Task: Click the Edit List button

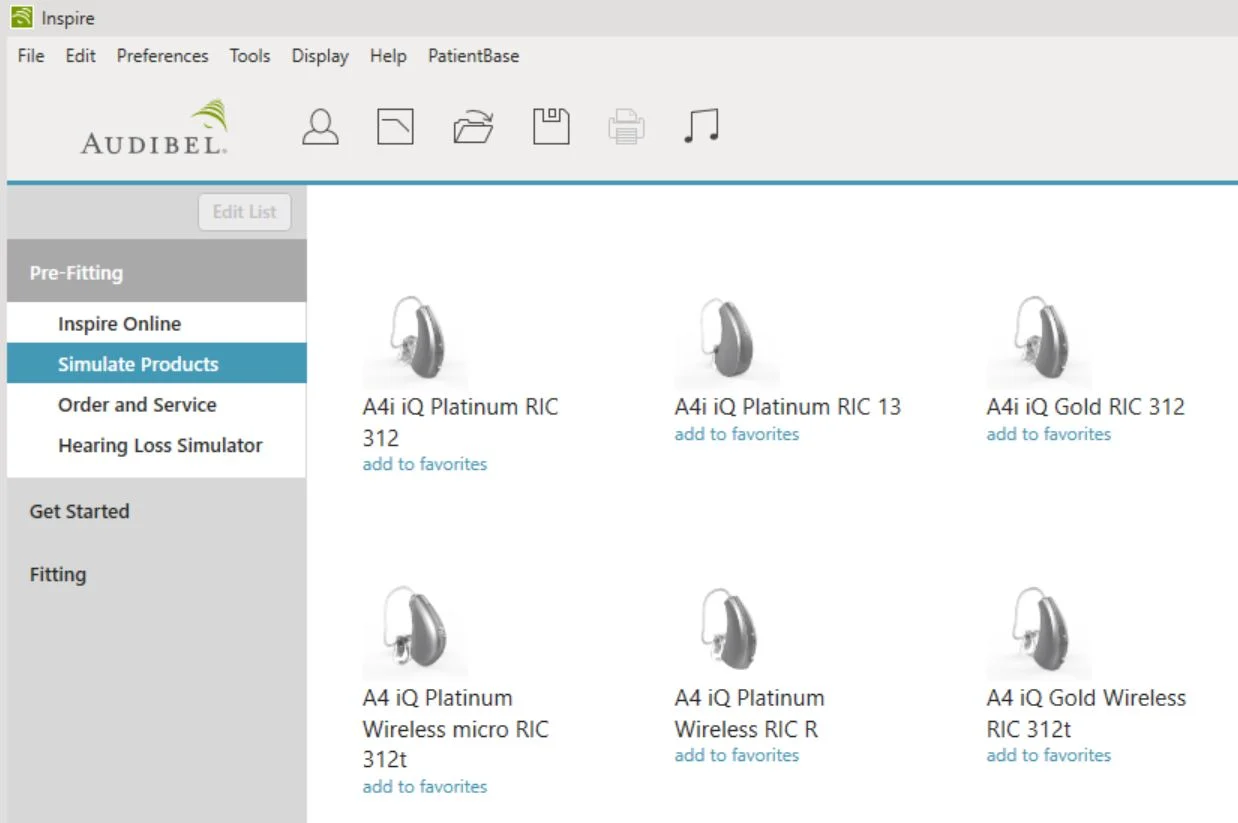Action: pyautogui.click(x=245, y=212)
